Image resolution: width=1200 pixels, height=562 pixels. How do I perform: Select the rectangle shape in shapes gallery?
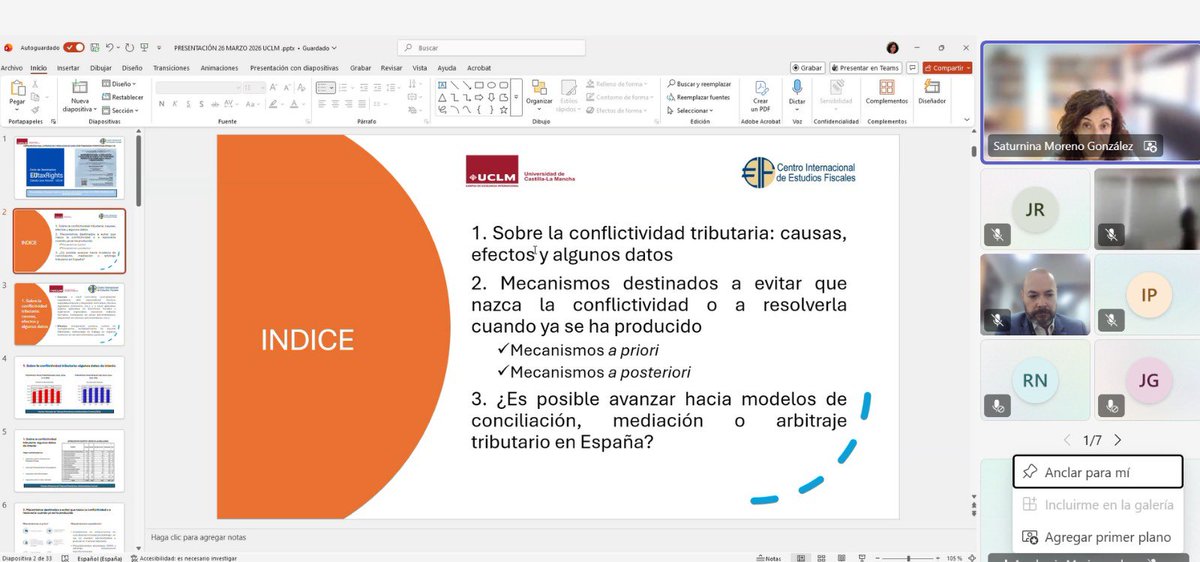pyautogui.click(x=479, y=85)
